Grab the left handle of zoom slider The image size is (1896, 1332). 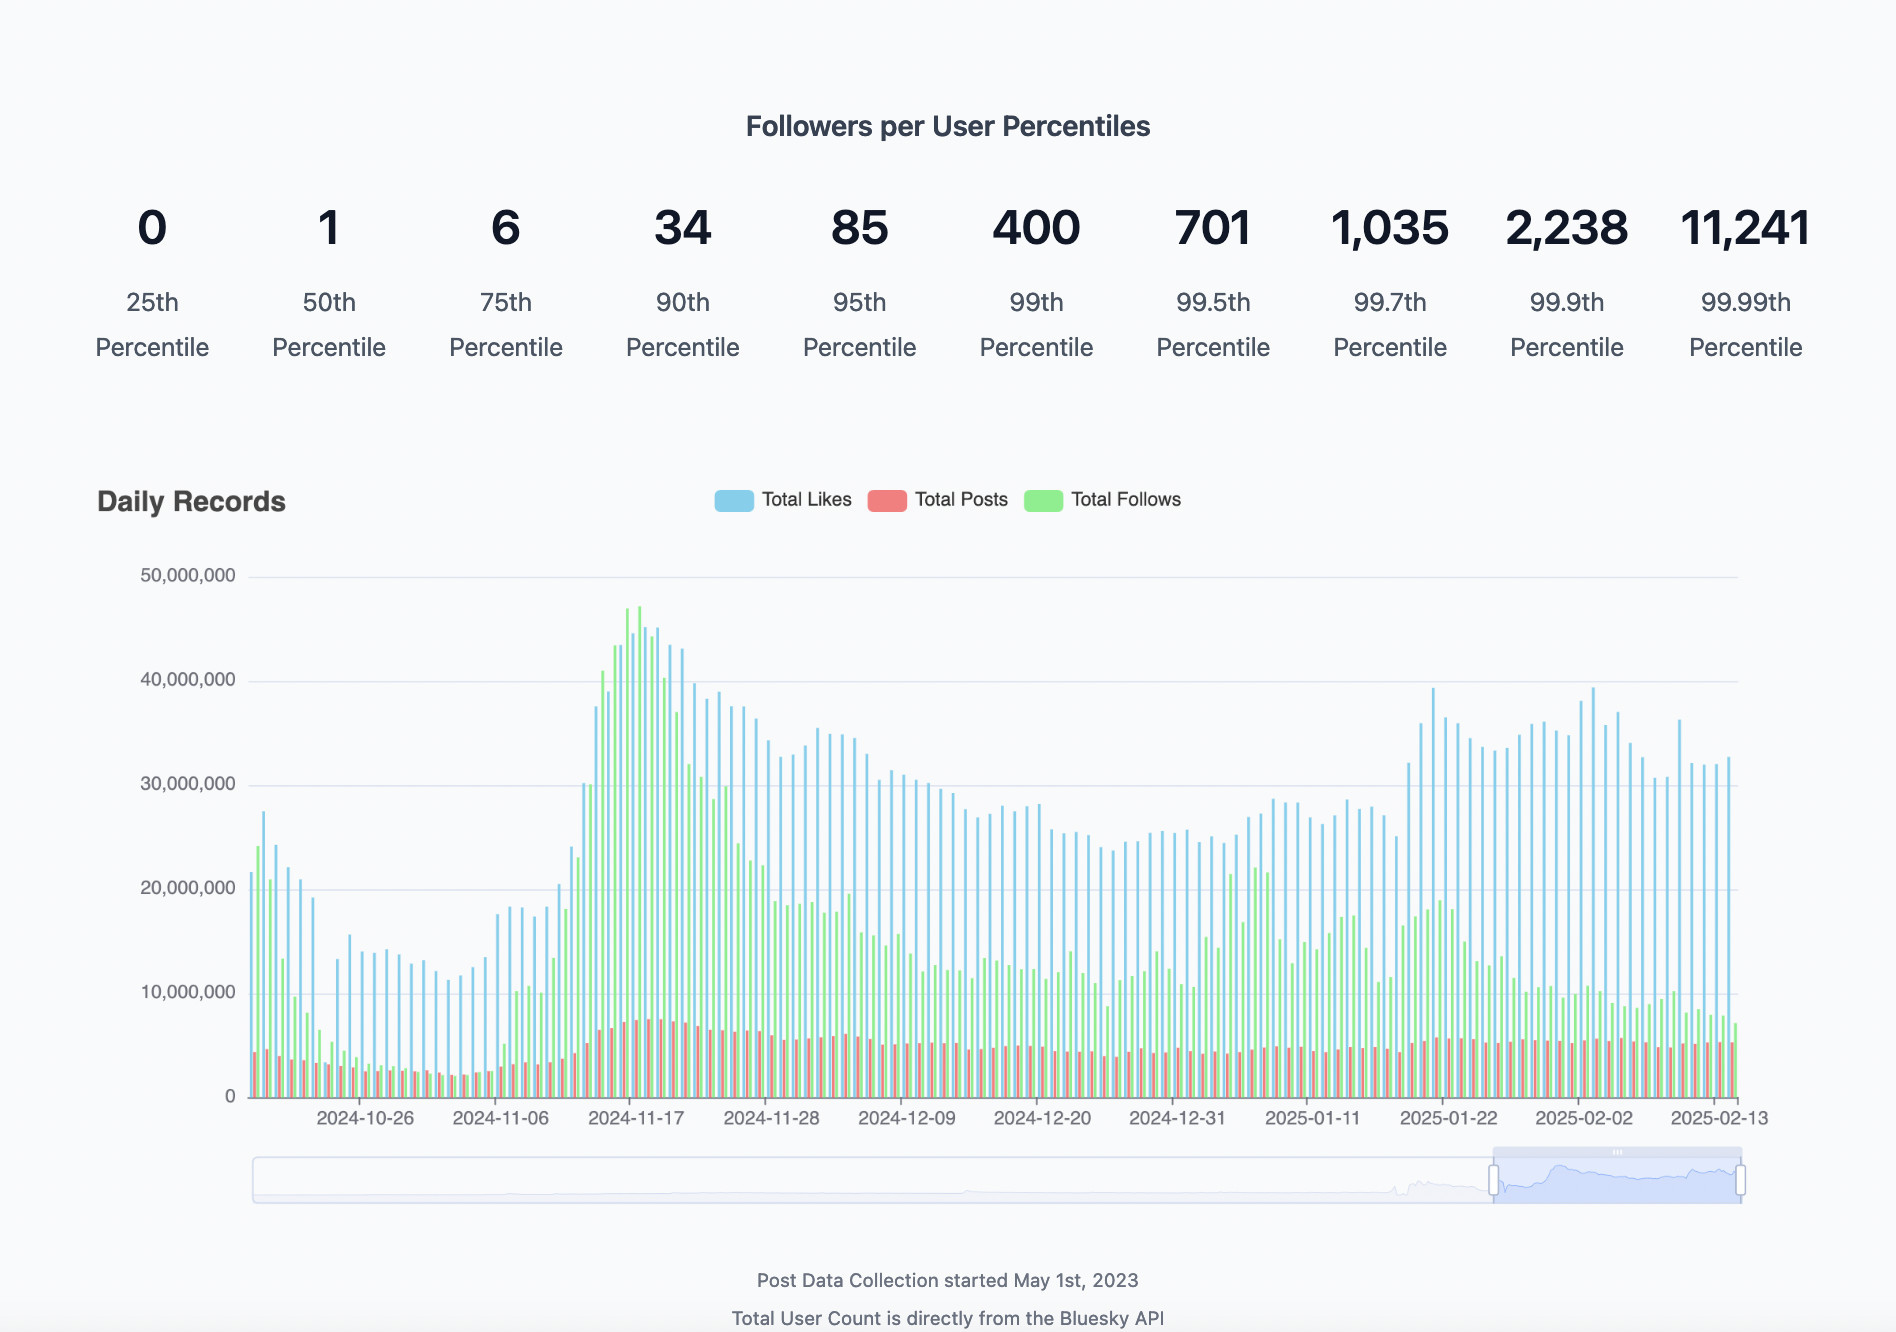coord(1494,1180)
